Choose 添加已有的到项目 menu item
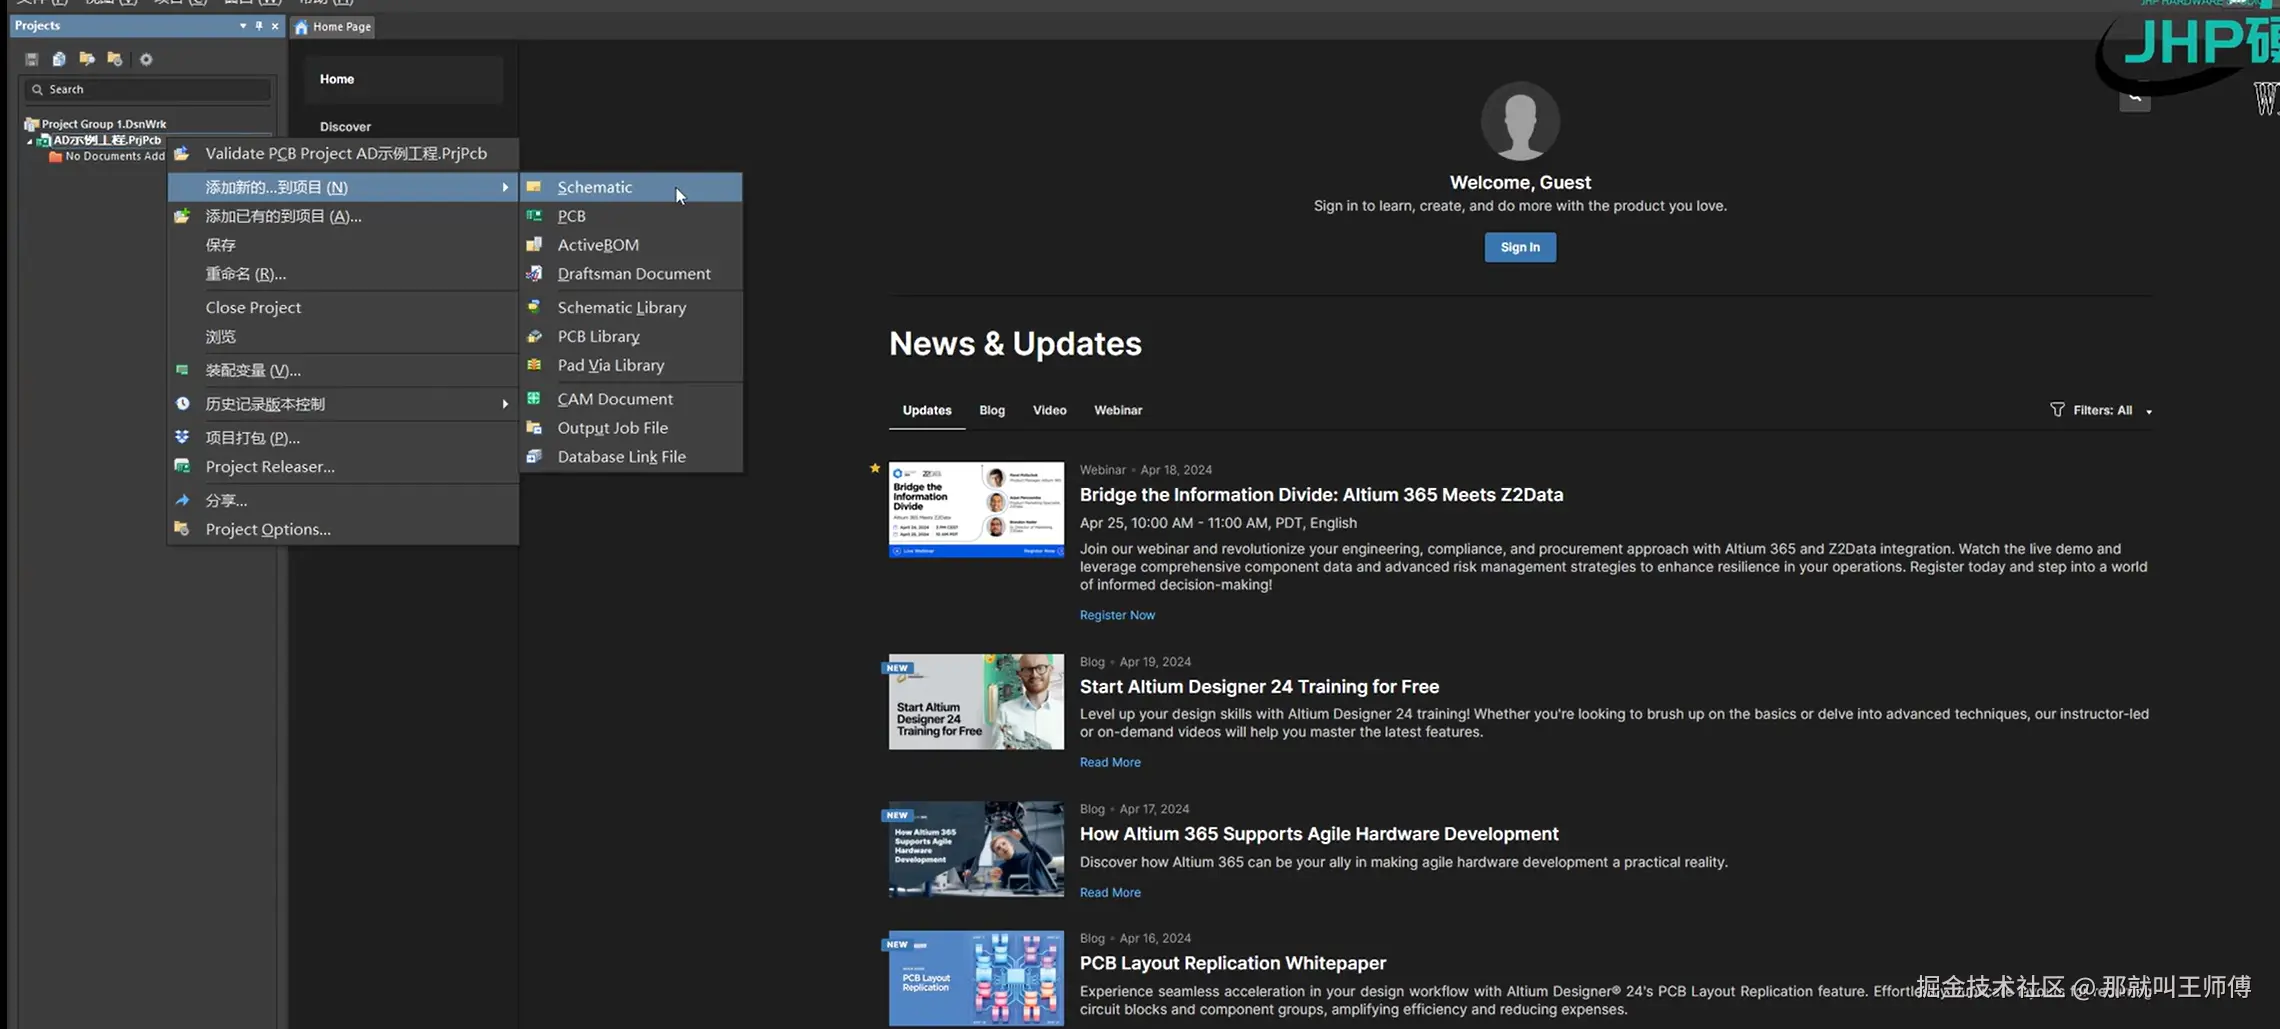This screenshot has height=1029, width=2280. point(343,216)
